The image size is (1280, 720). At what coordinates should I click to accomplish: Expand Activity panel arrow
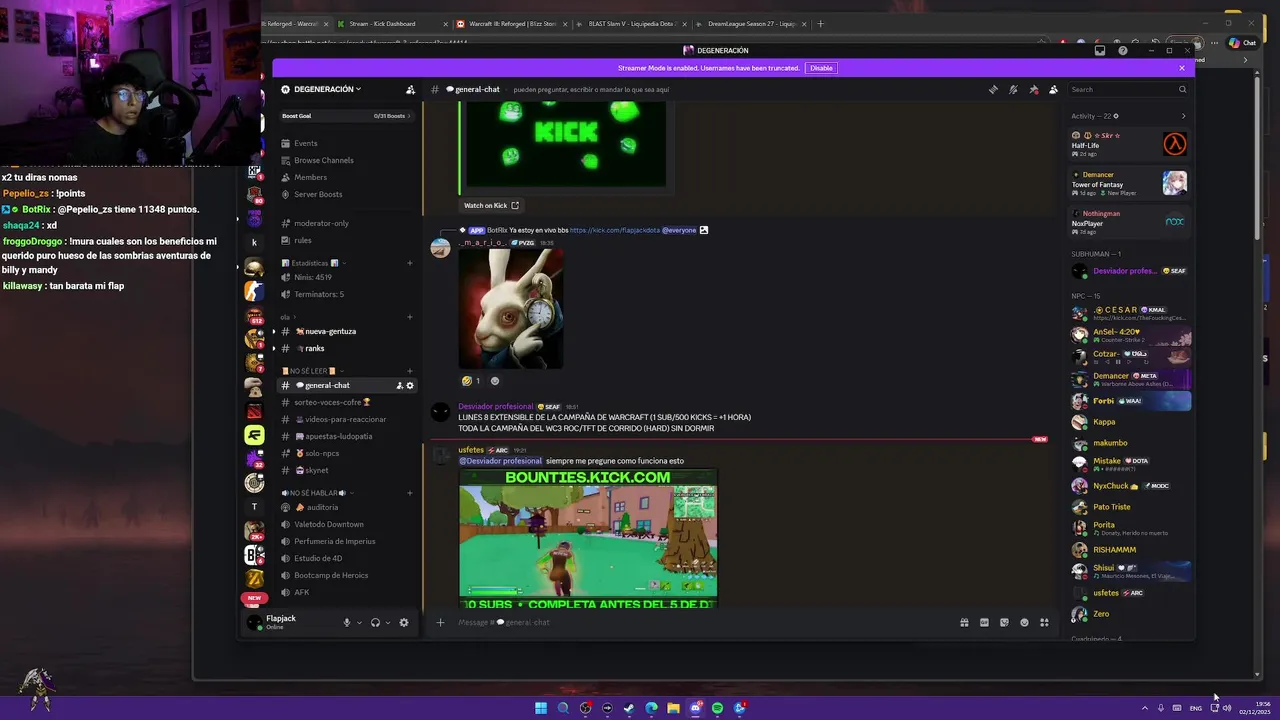(1183, 116)
